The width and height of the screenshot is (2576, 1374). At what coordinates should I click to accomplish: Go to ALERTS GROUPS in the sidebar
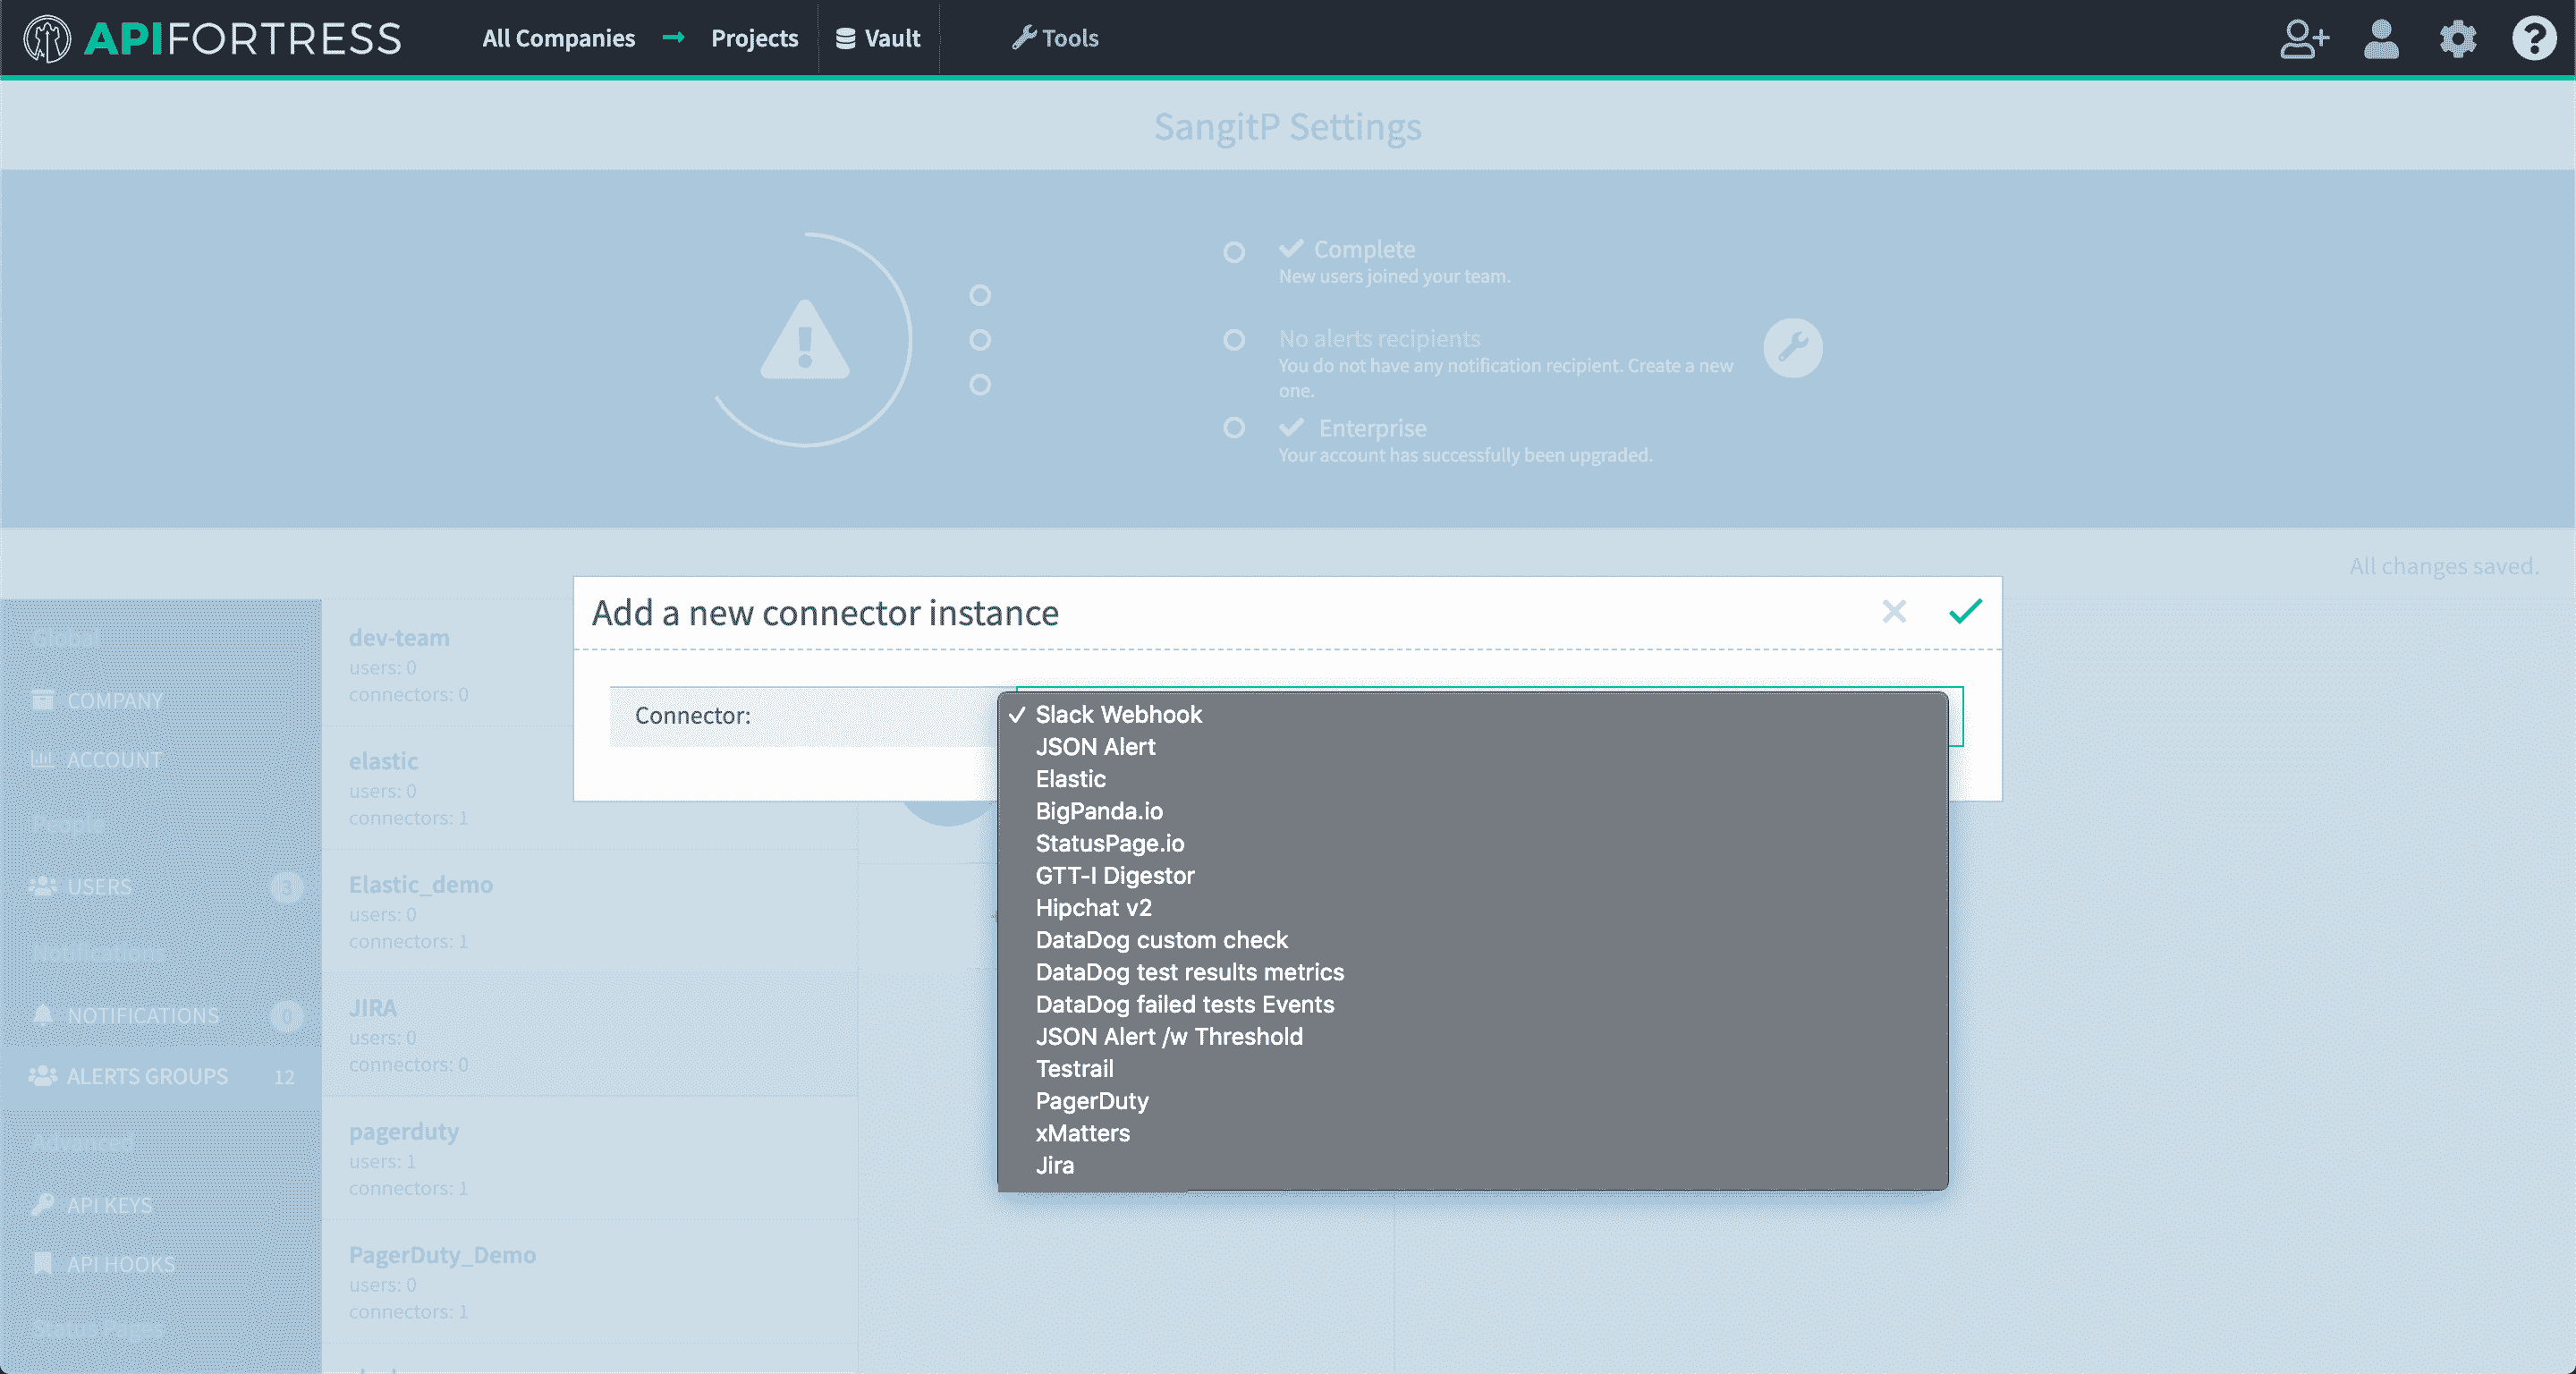click(146, 1076)
